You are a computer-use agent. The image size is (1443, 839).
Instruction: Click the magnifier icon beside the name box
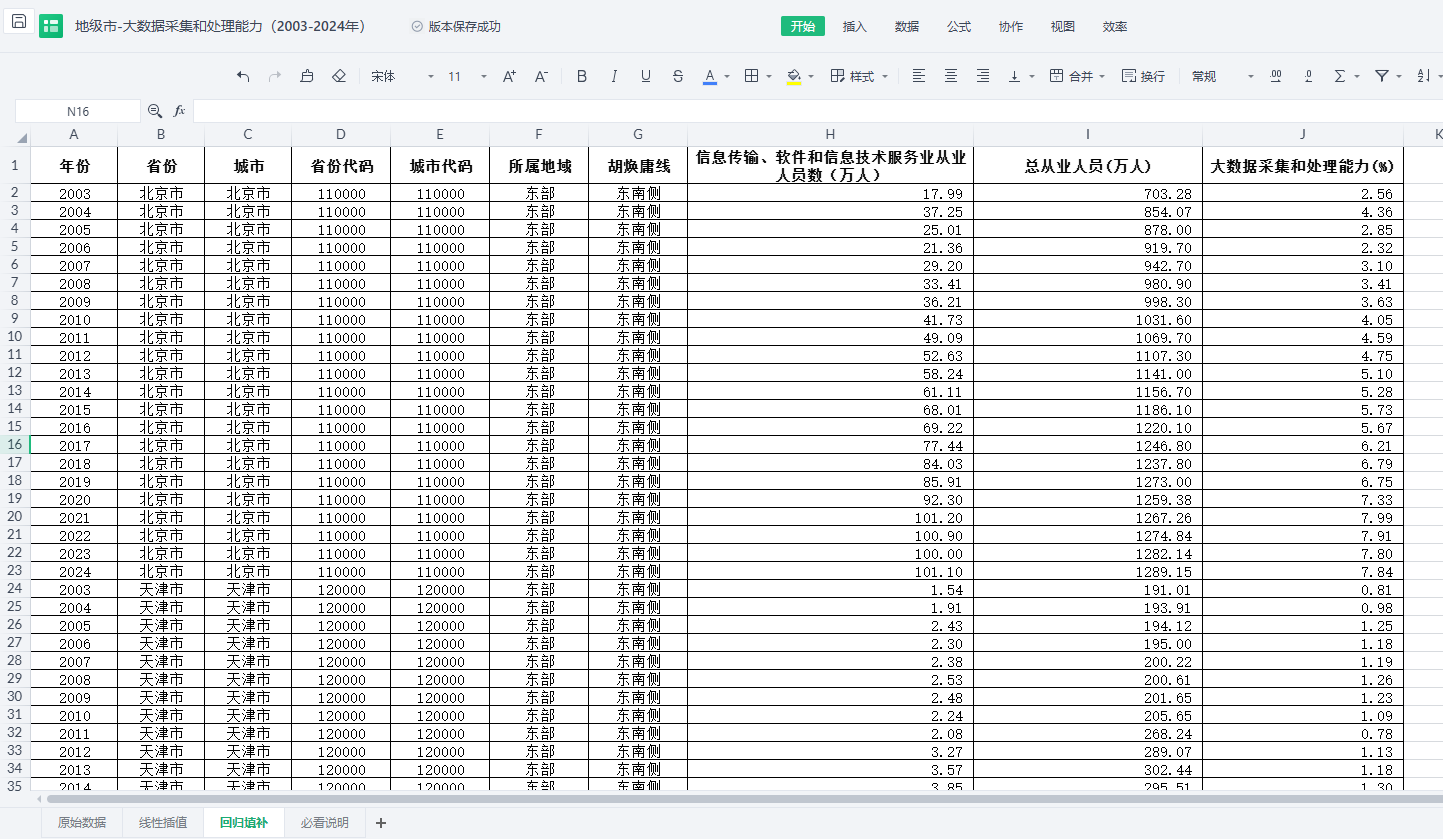point(155,111)
